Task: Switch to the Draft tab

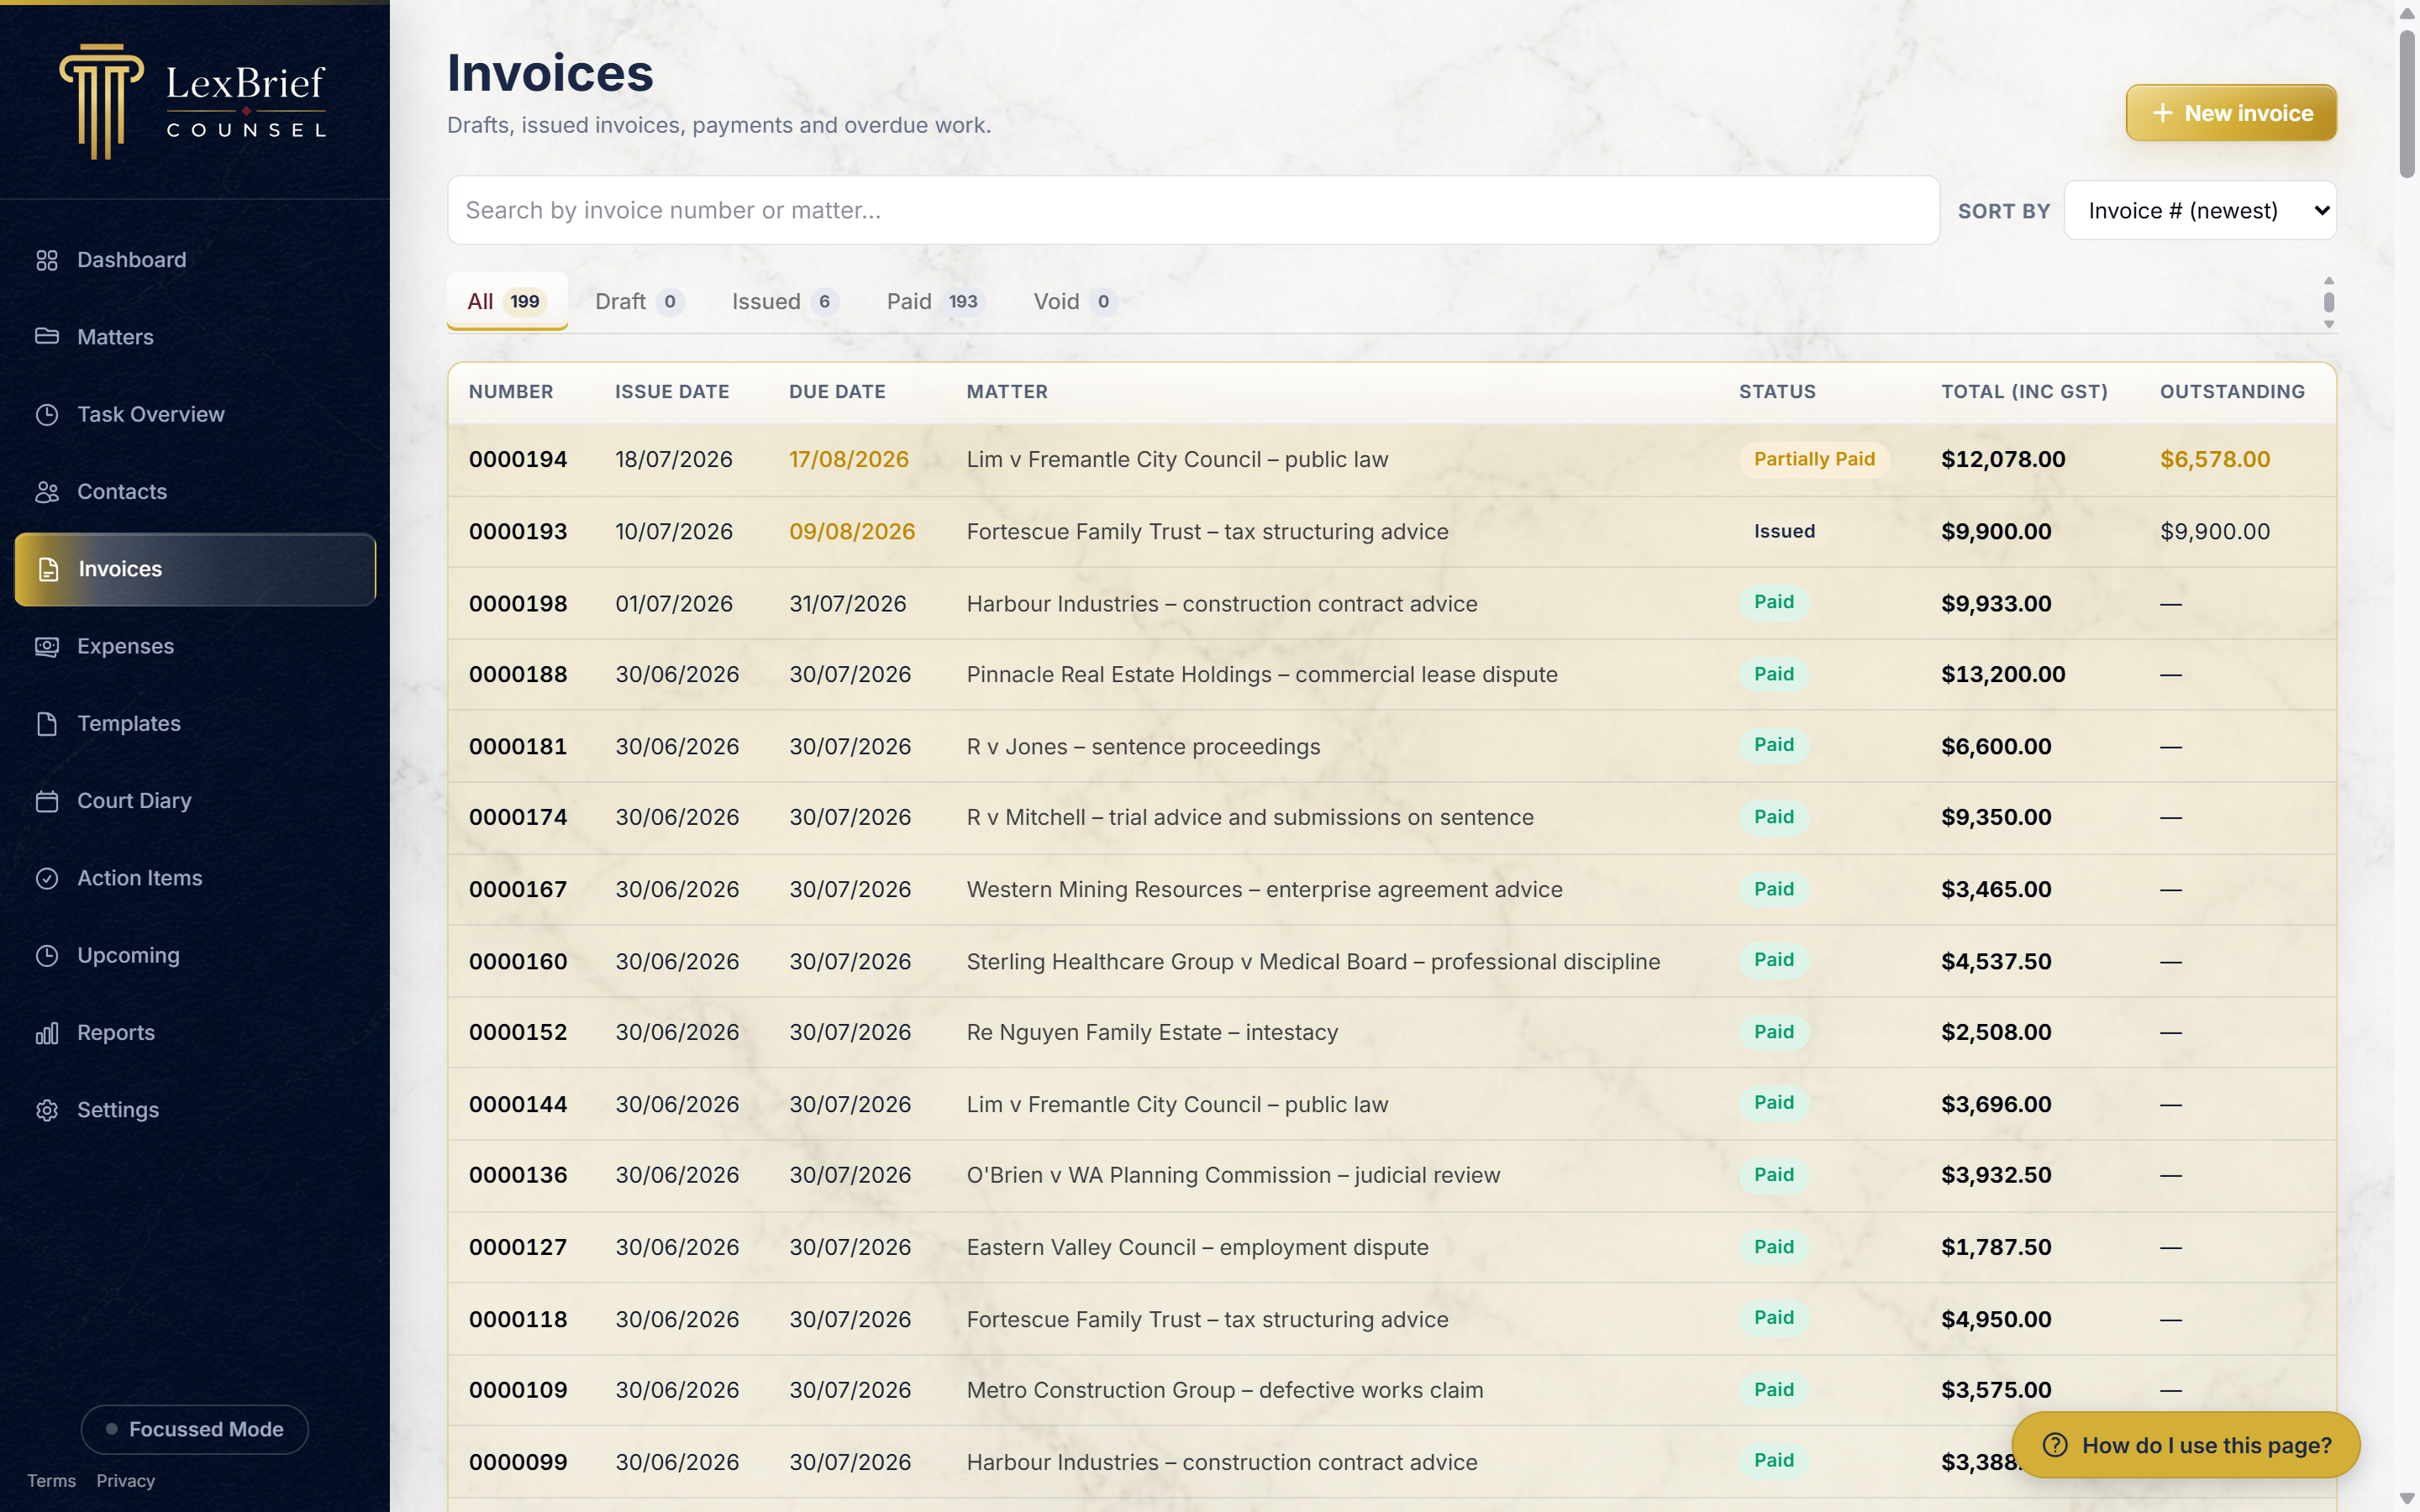Action: coord(639,301)
